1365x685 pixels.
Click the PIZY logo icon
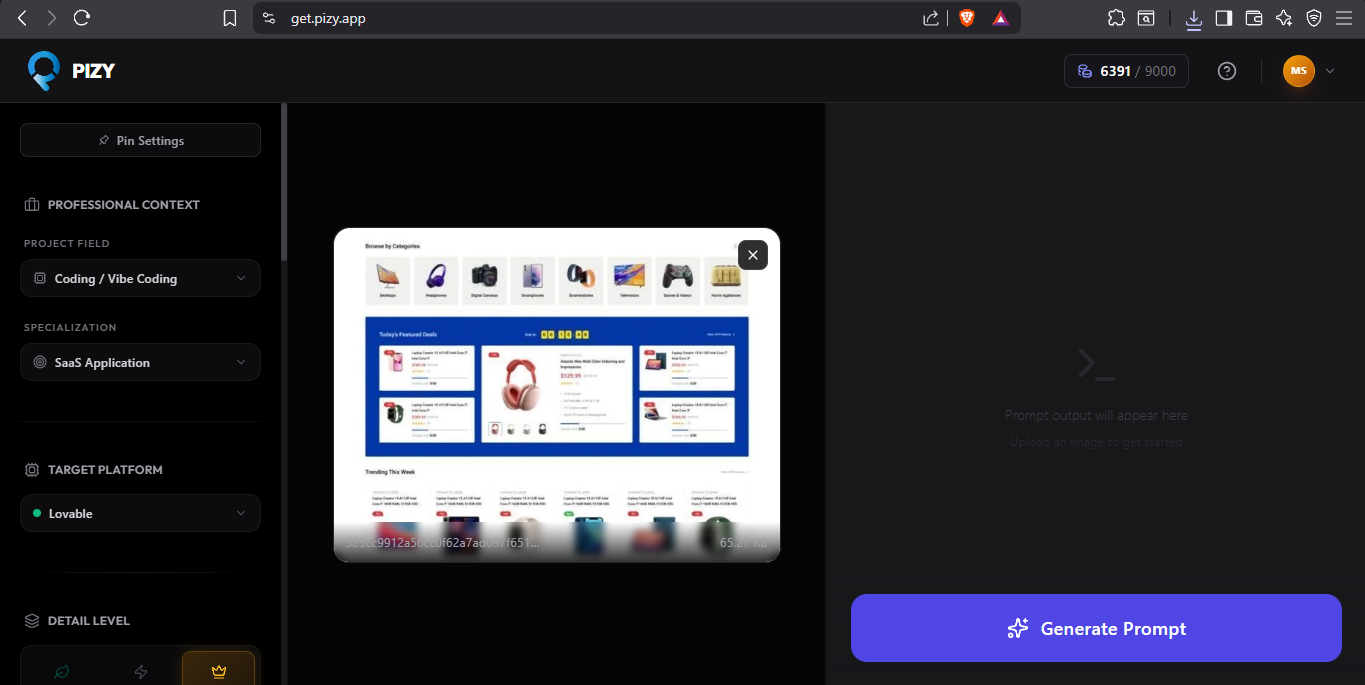pos(44,71)
